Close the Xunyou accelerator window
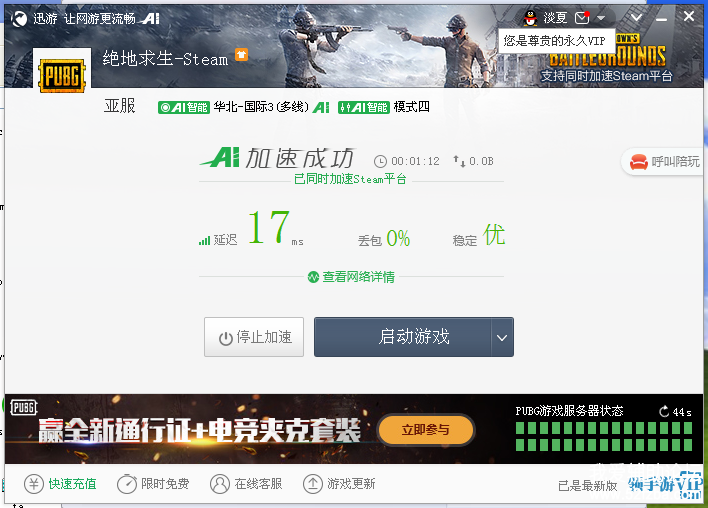The height and width of the screenshot is (508, 708). [689, 16]
